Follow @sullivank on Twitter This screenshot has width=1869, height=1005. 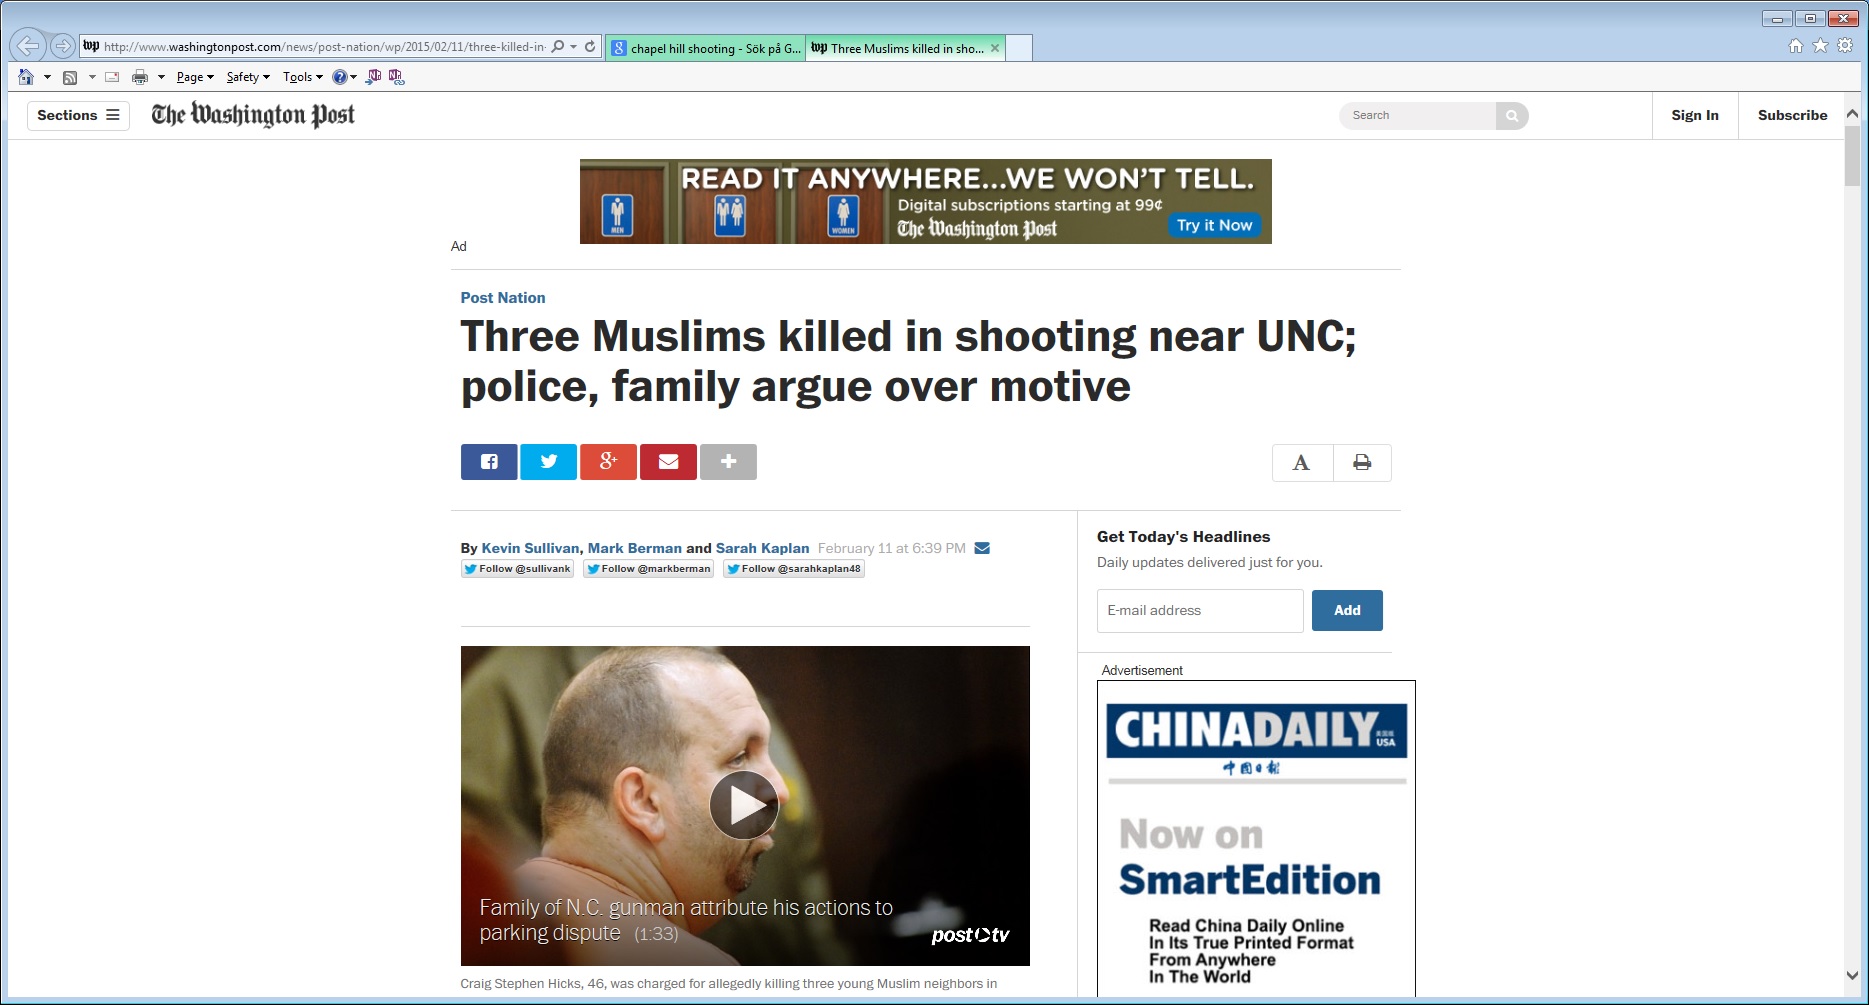tap(517, 569)
